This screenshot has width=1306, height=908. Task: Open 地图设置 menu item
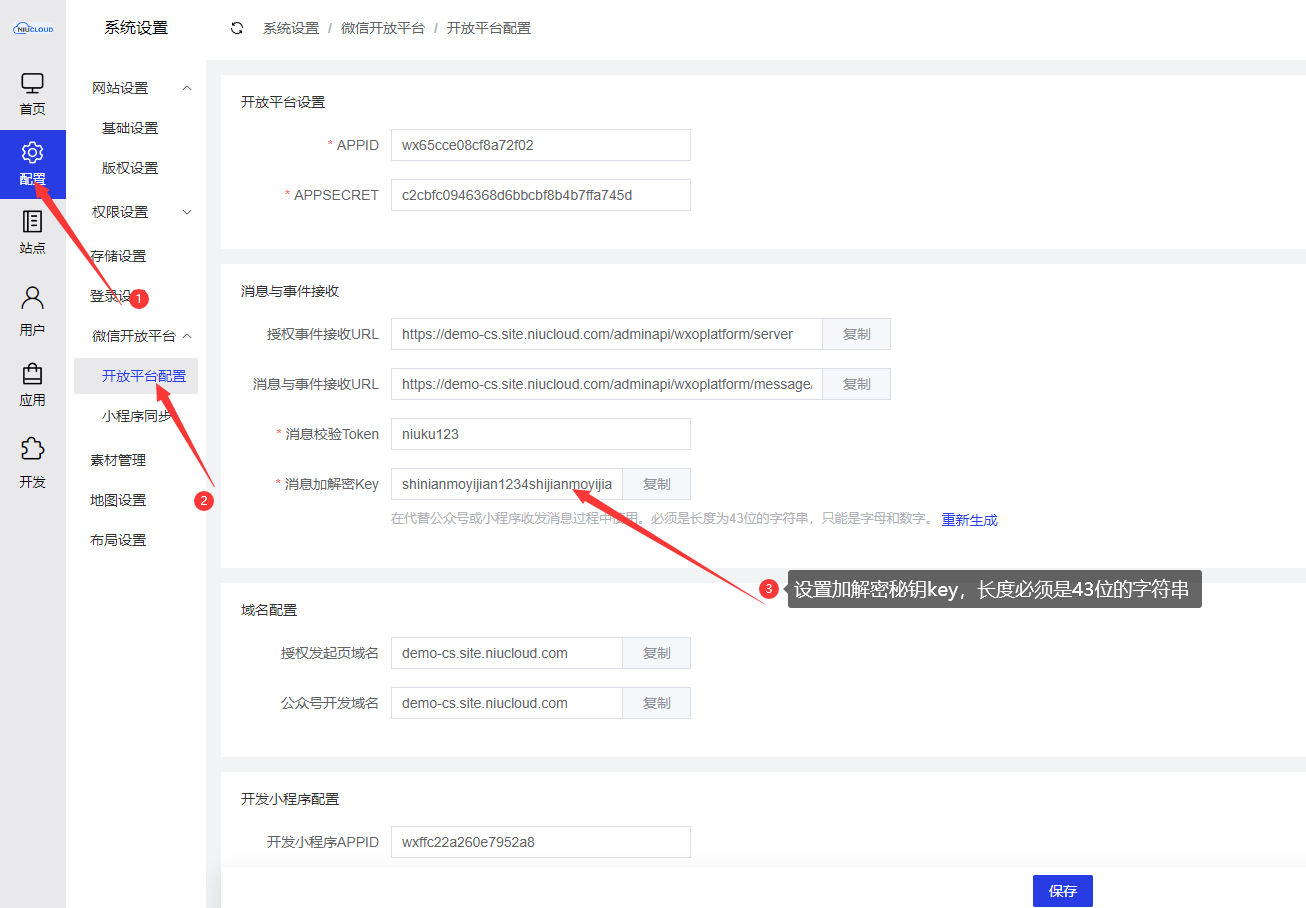click(x=118, y=500)
